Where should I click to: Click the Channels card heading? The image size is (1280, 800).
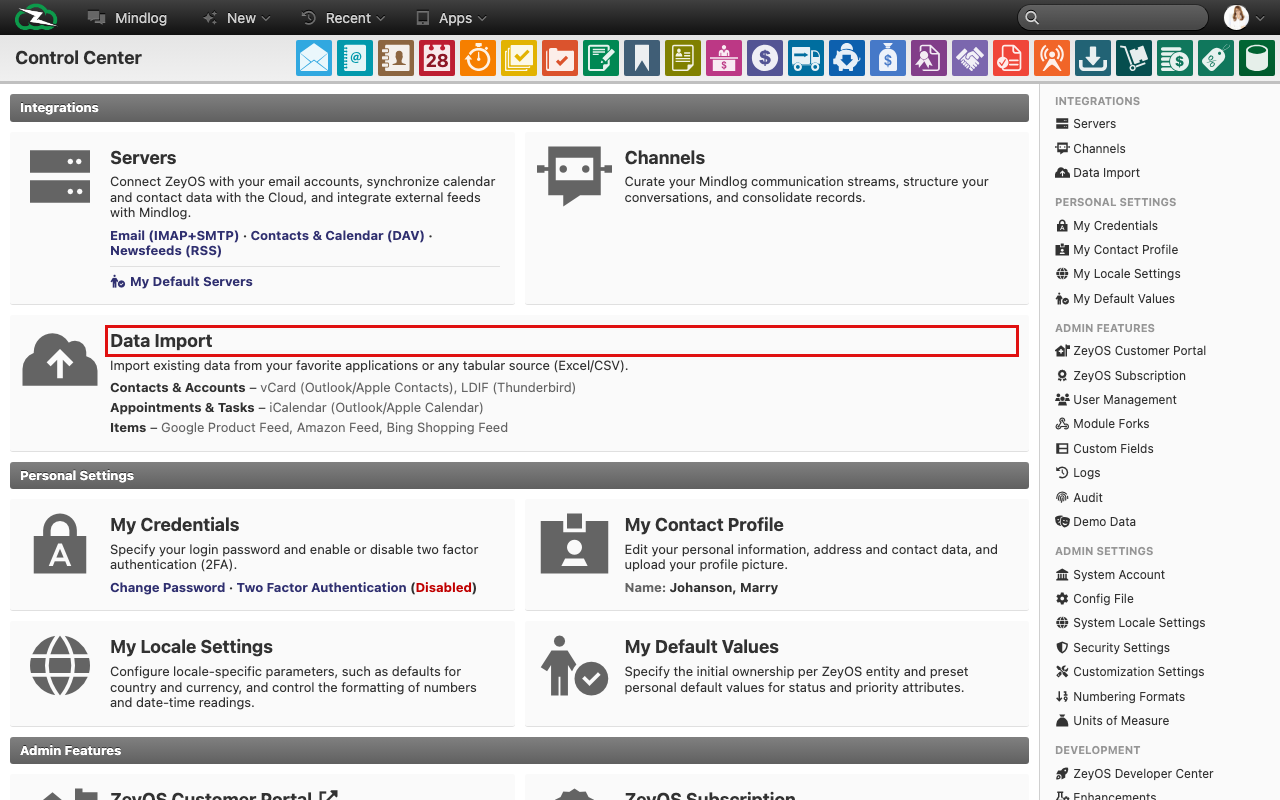(x=665, y=158)
